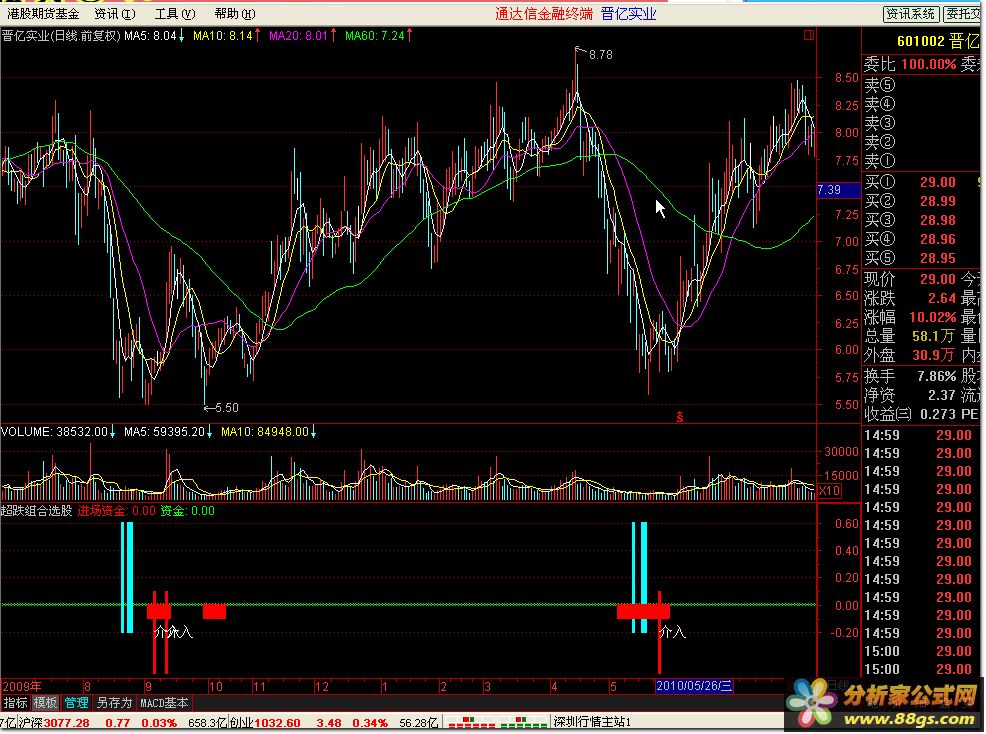Image resolution: width=986 pixels, height=734 pixels.
Task: Click the 超跌组合选股 indicator name
Action: pos(36,511)
